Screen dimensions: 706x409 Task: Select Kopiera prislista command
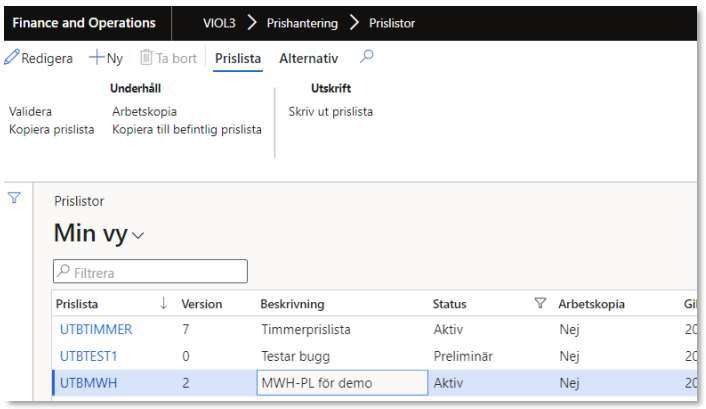click(51, 129)
